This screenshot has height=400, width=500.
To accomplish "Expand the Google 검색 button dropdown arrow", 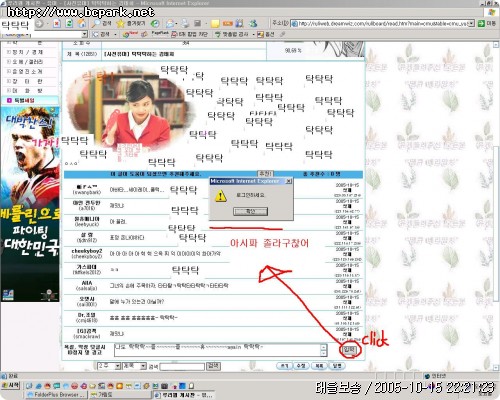I will (x=115, y=34).
